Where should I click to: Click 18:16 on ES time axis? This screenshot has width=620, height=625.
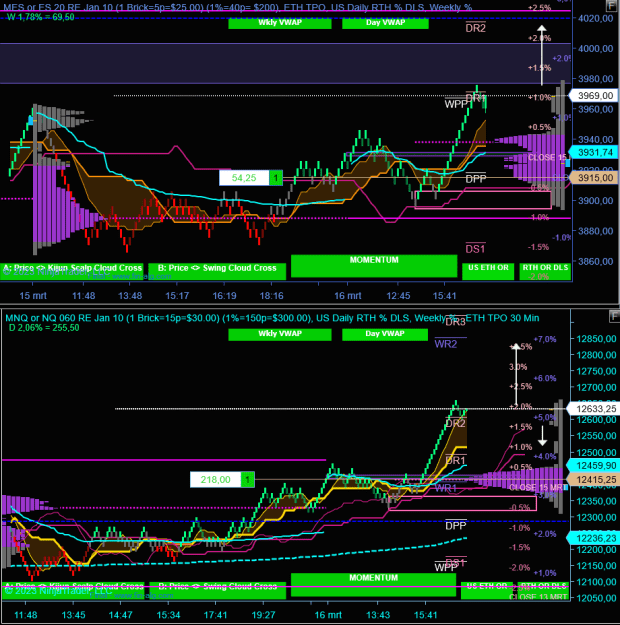(x=272, y=296)
